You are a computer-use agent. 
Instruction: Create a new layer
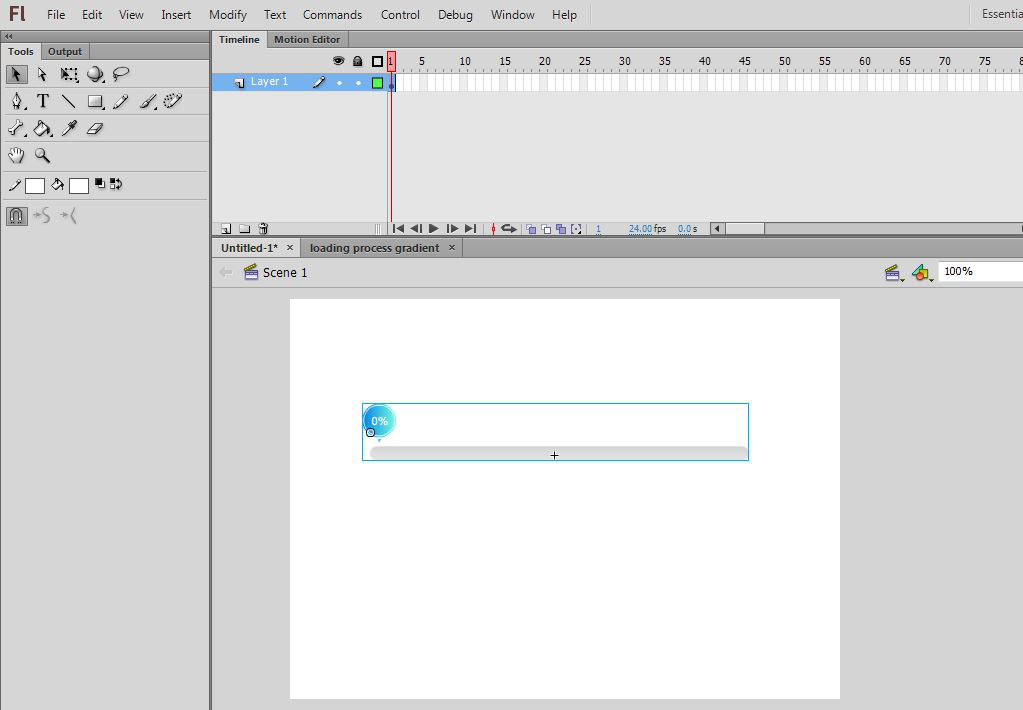point(226,228)
